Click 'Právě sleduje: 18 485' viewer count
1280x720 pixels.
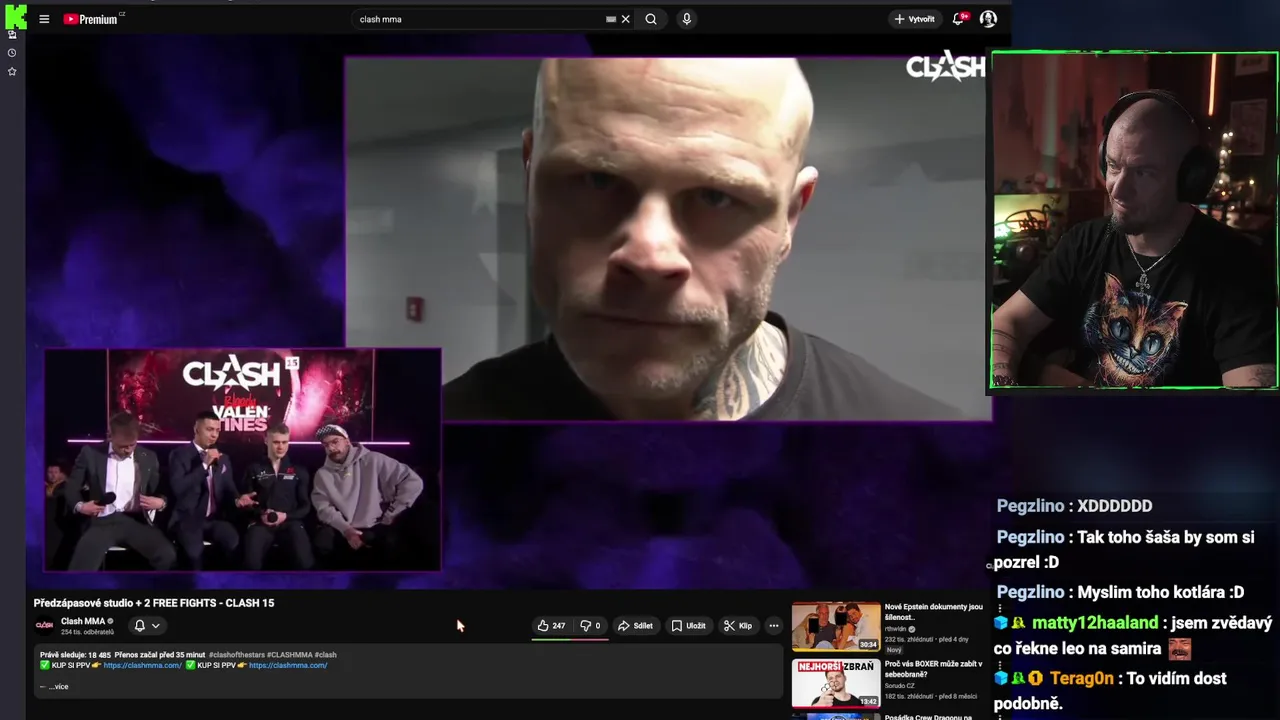[75, 655]
